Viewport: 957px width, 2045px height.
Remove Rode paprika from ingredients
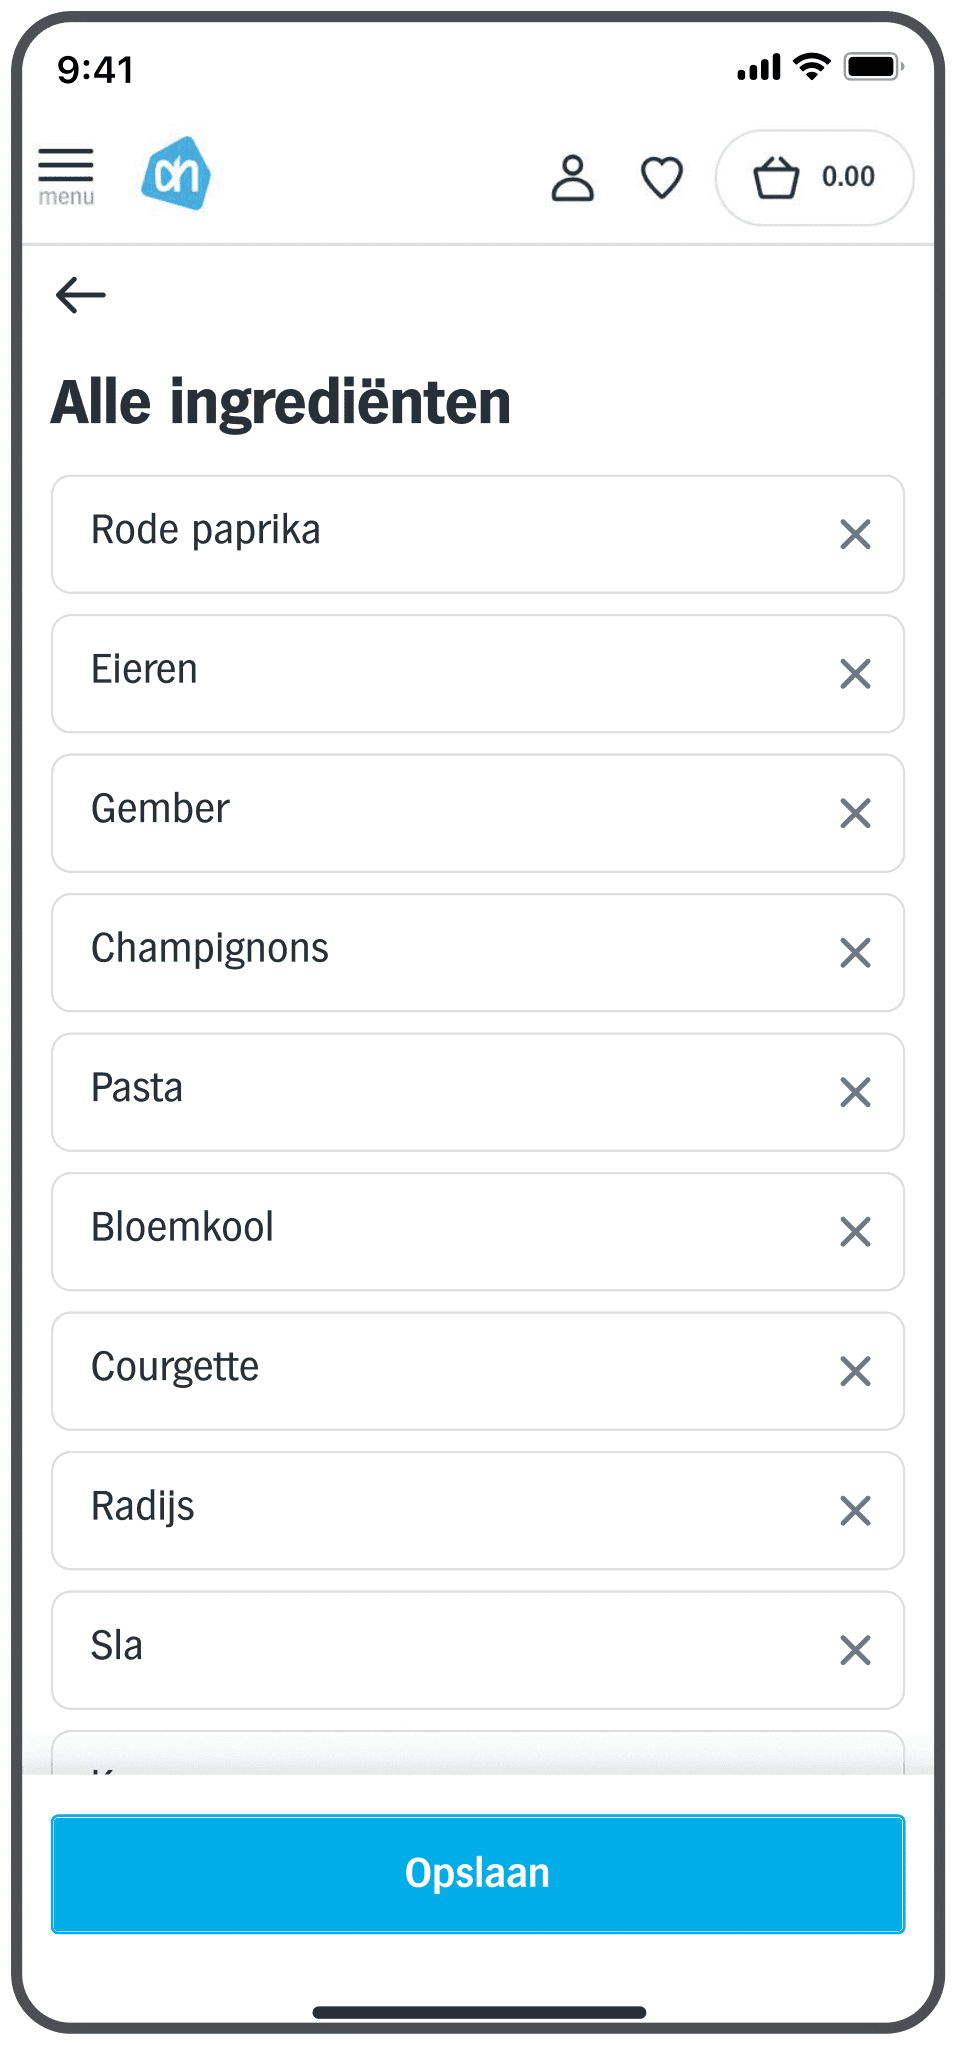coord(855,534)
